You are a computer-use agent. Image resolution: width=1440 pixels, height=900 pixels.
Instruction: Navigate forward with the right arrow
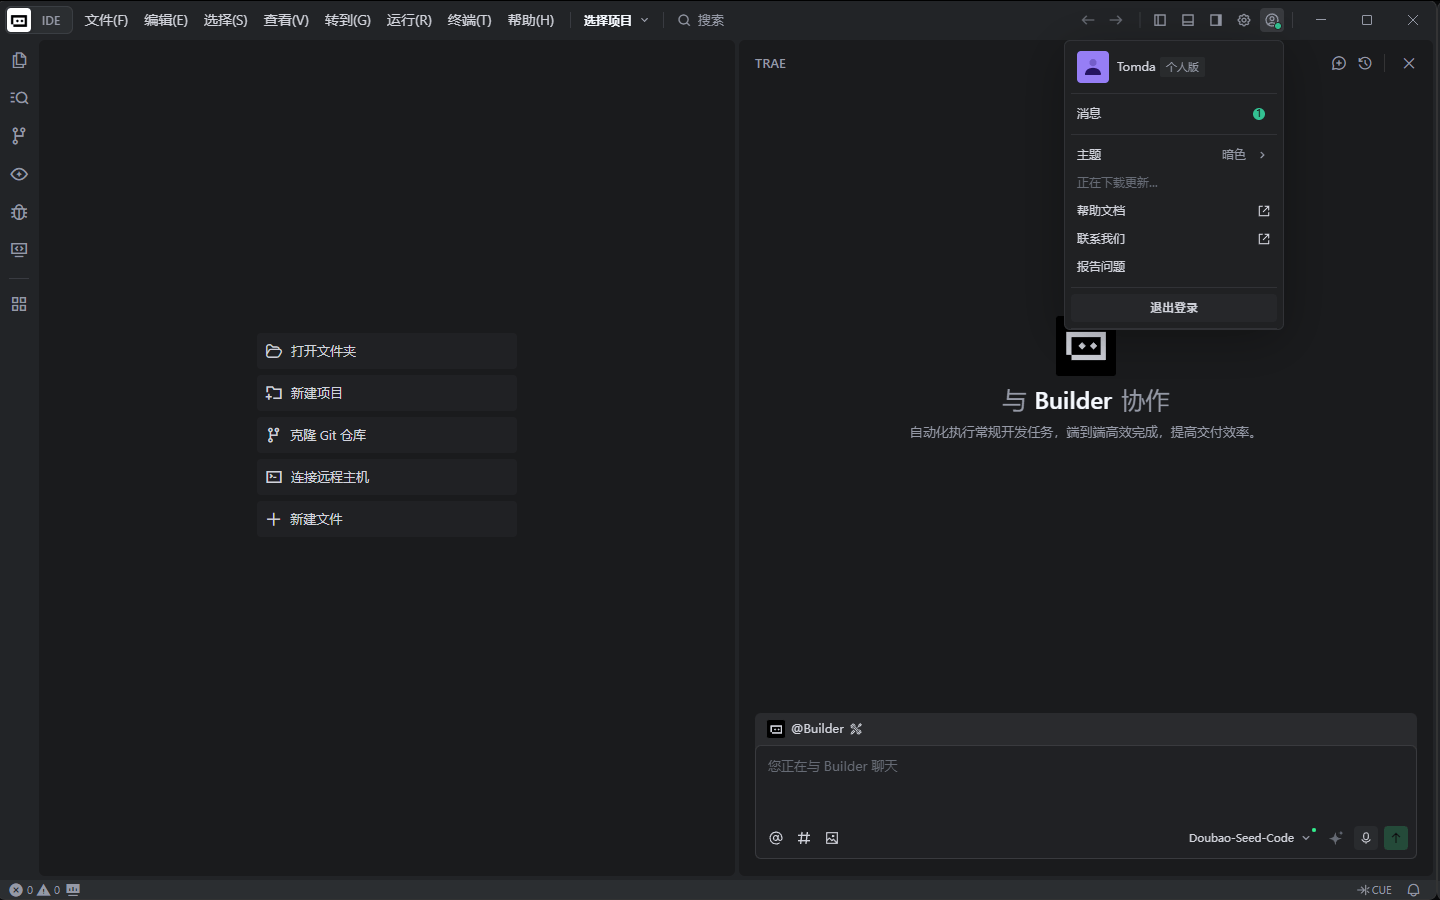[1116, 20]
